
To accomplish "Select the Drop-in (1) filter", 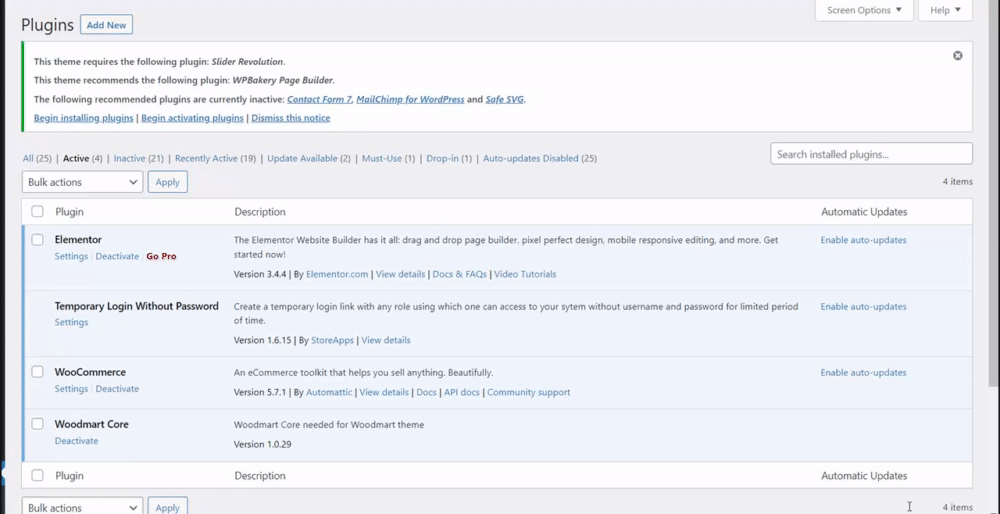I will pyautogui.click(x=449, y=158).
